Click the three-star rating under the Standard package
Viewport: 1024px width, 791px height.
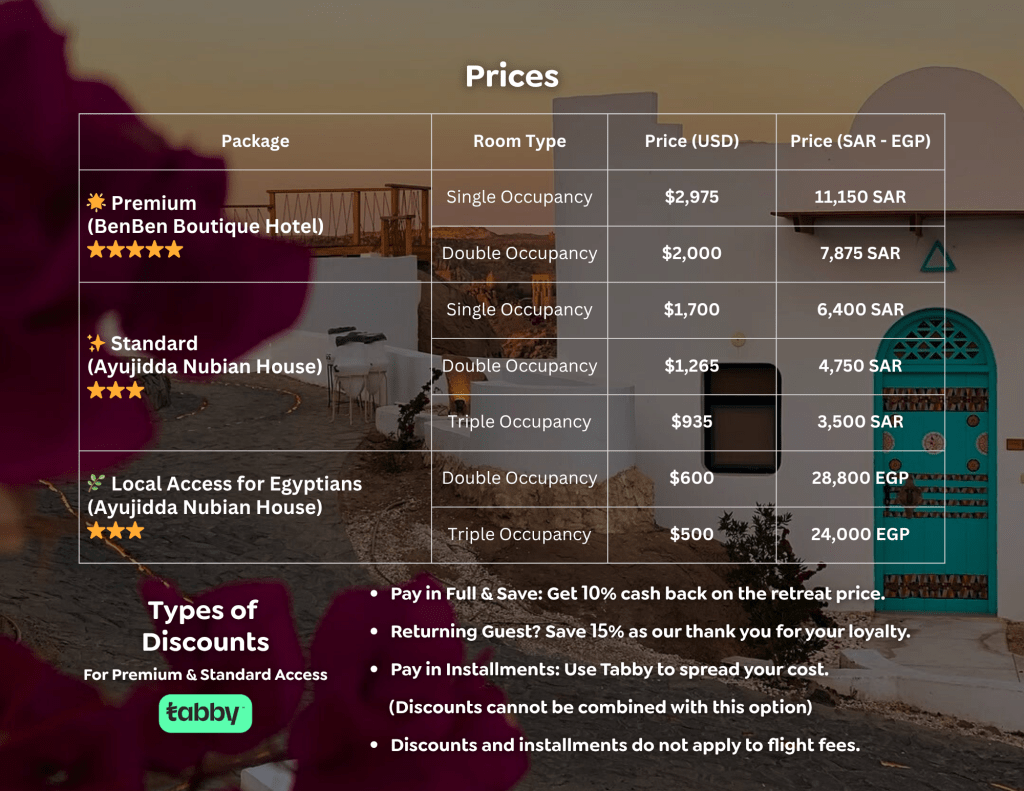coord(116,390)
